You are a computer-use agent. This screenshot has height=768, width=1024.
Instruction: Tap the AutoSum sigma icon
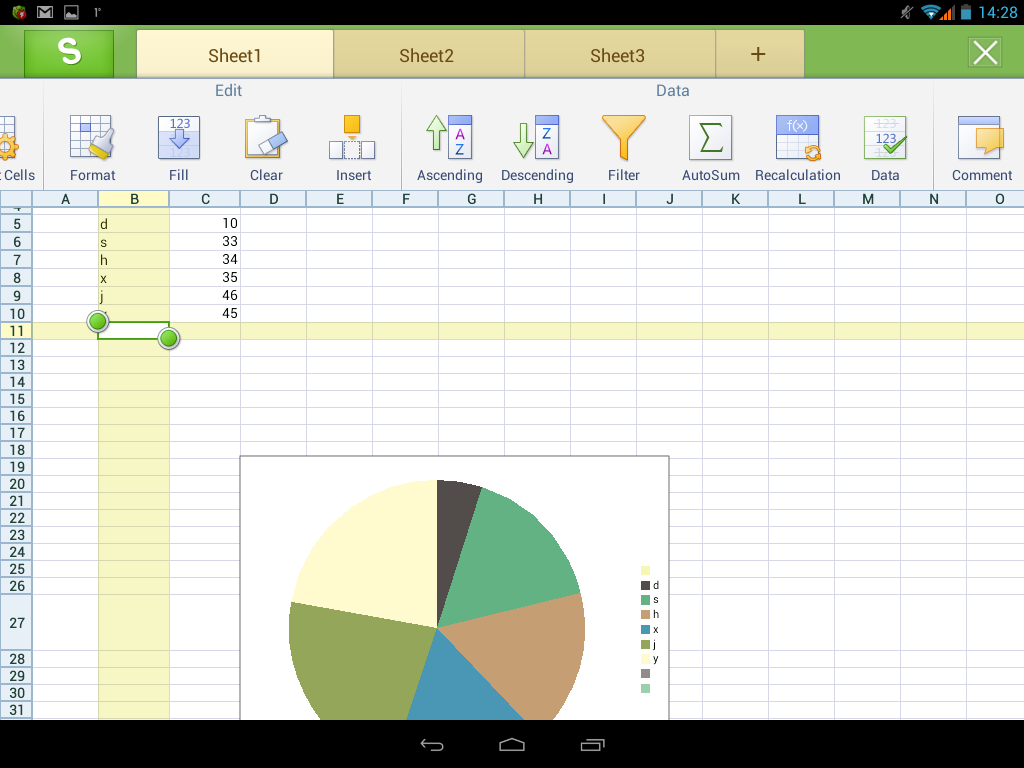tap(710, 139)
